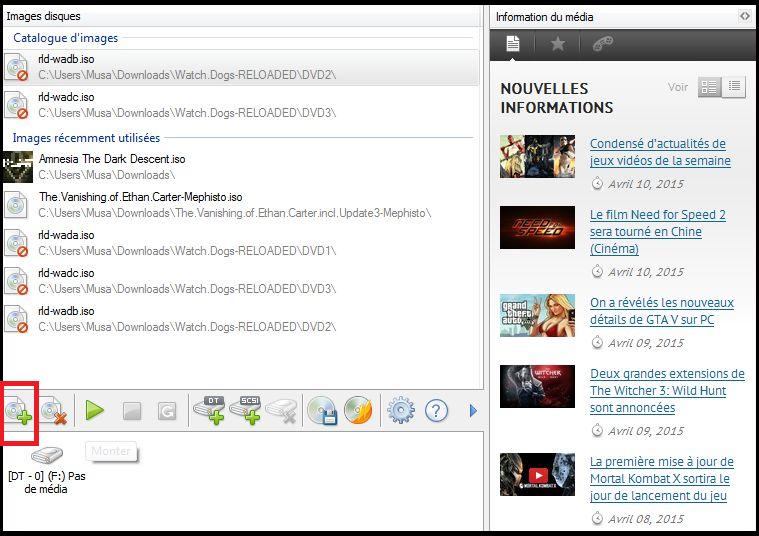Open link about Mortal Kombat X update

tap(662, 478)
